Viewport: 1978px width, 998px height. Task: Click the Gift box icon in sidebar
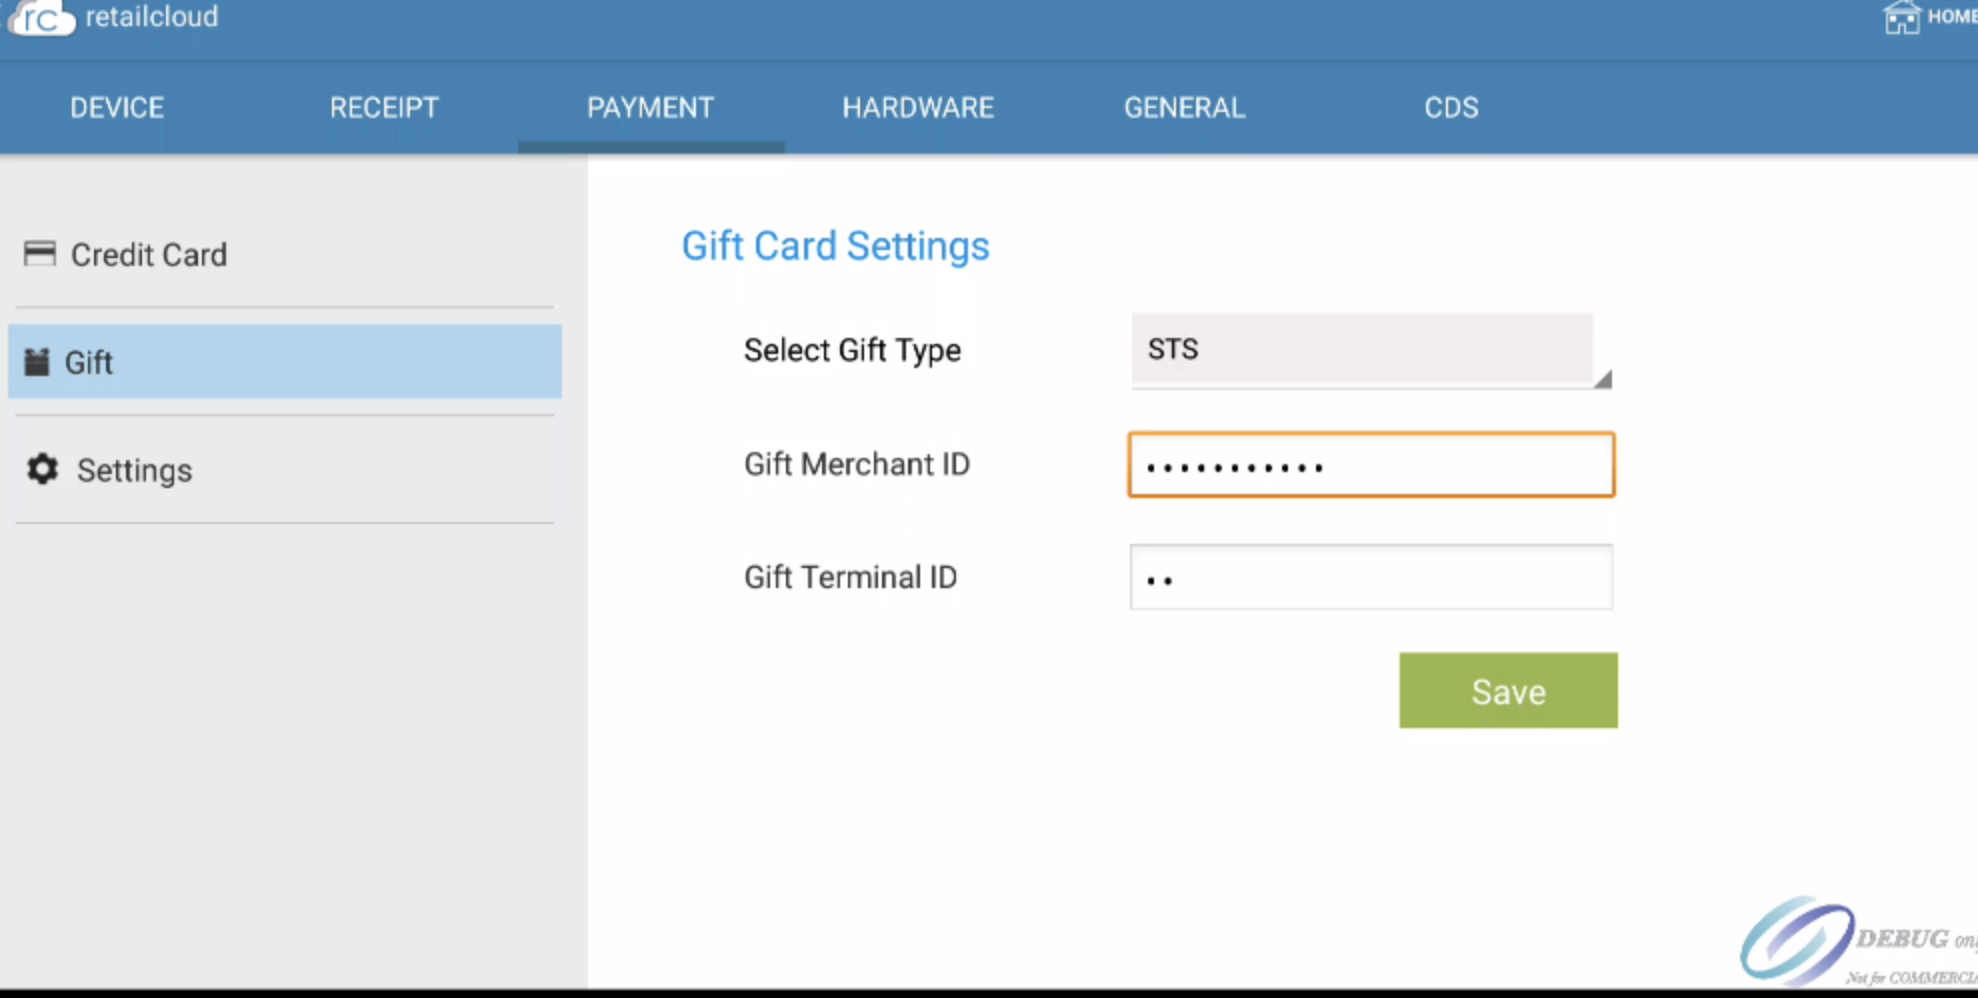pyautogui.click(x=37, y=362)
